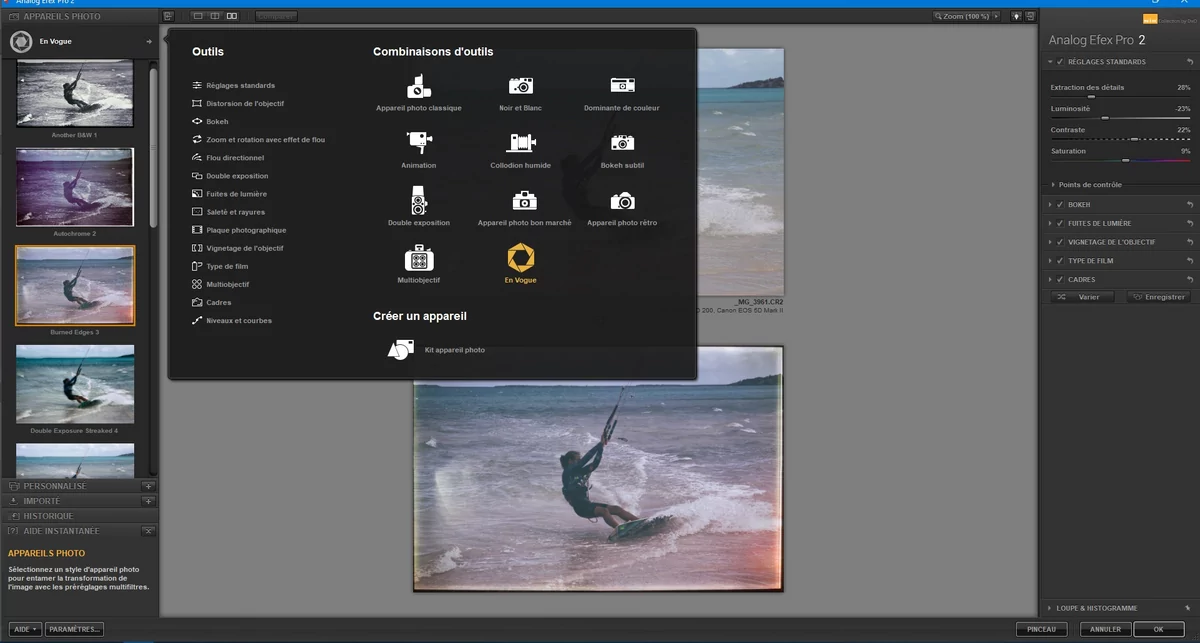Disable Vignetage de l'objectif checkbox

[x=1060, y=242]
